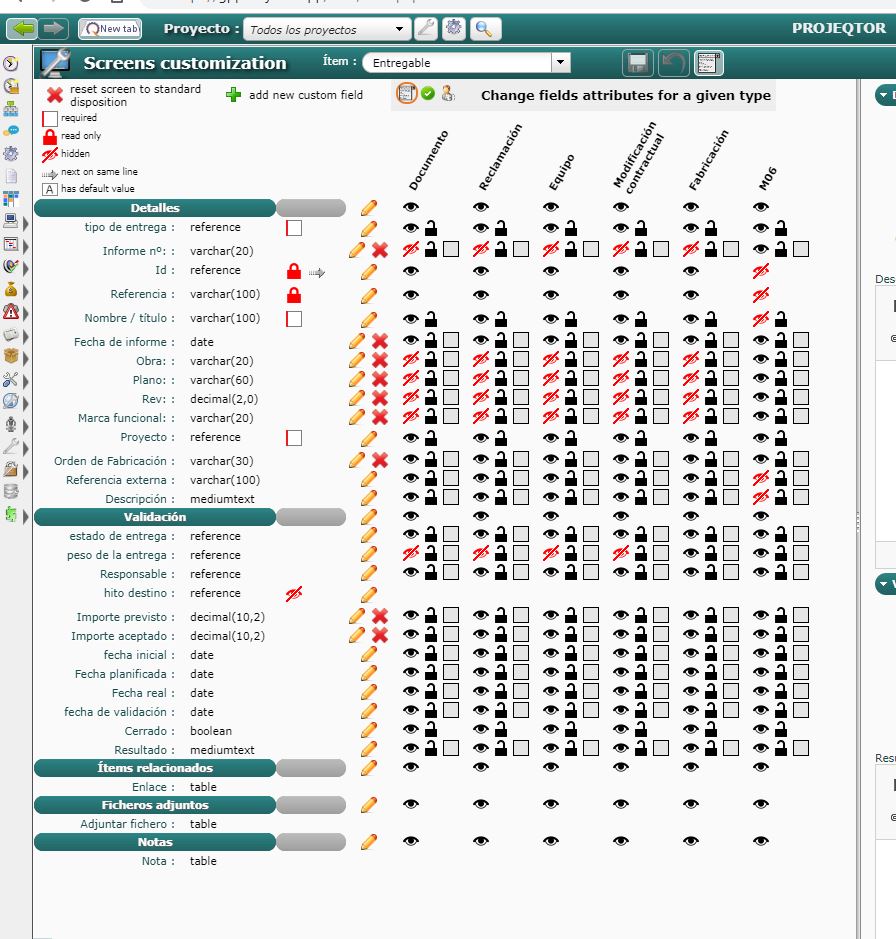
Task: Click the Ítems relacionados section header
Action: point(155,768)
